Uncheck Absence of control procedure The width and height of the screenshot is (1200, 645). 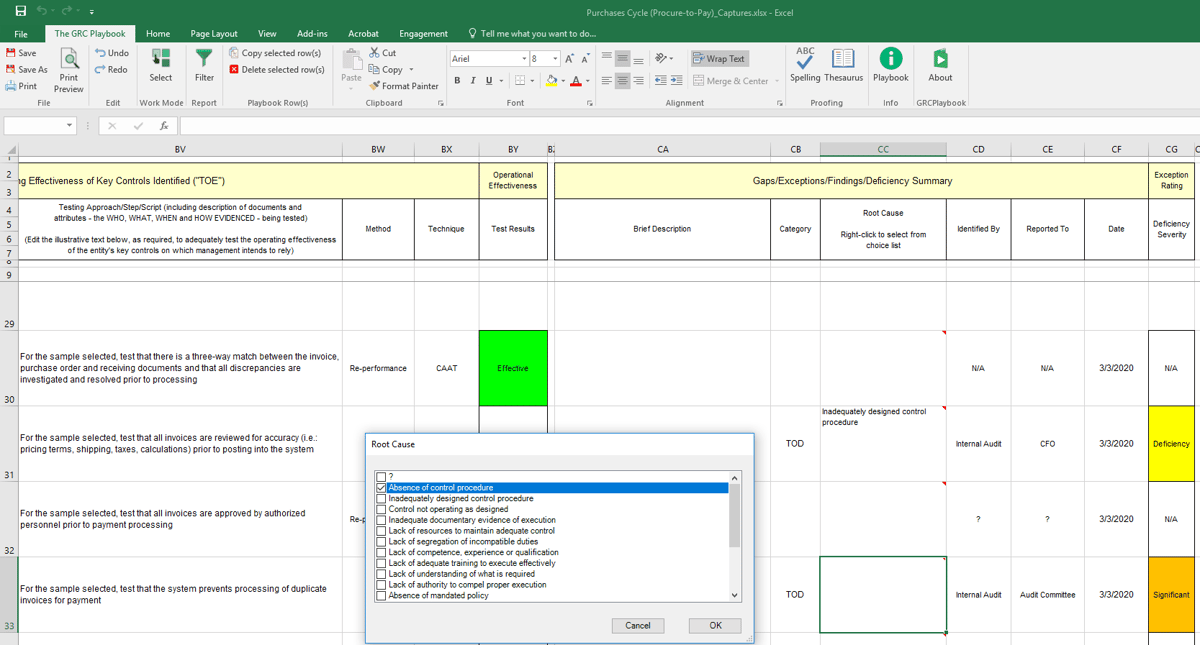(381, 488)
